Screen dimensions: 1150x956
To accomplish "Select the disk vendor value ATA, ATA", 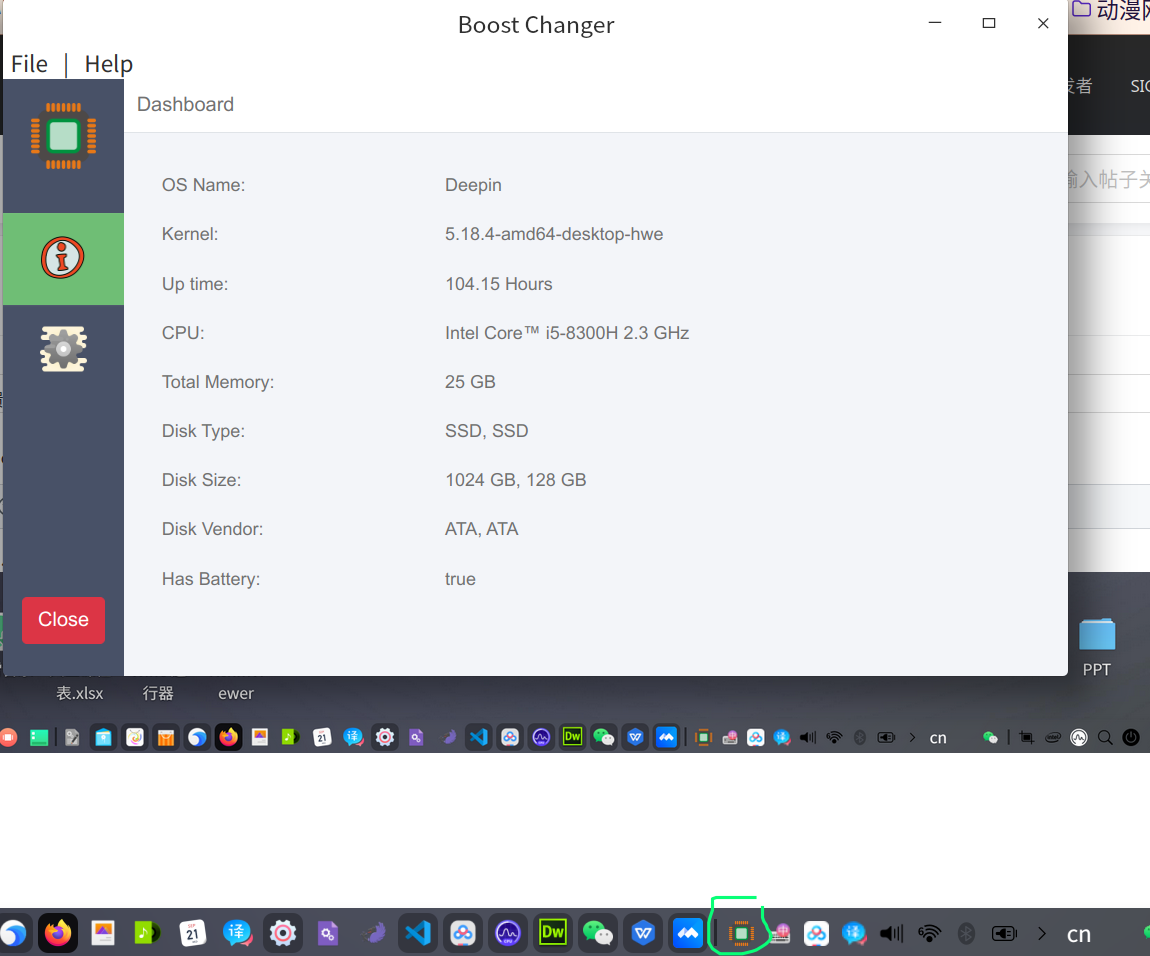I will pos(481,529).
